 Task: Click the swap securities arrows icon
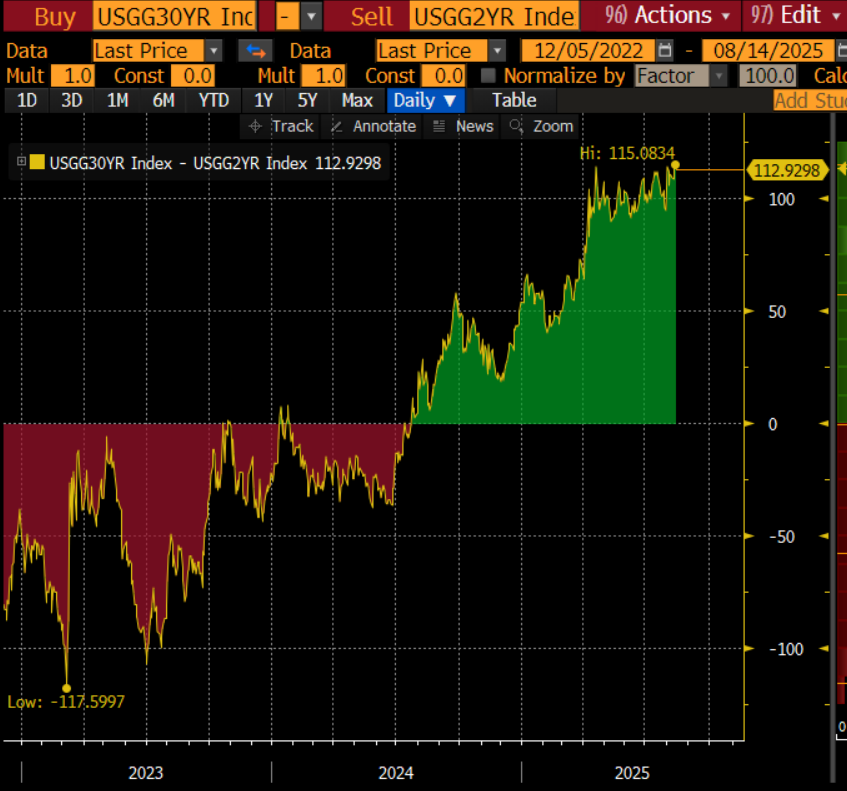point(255,51)
